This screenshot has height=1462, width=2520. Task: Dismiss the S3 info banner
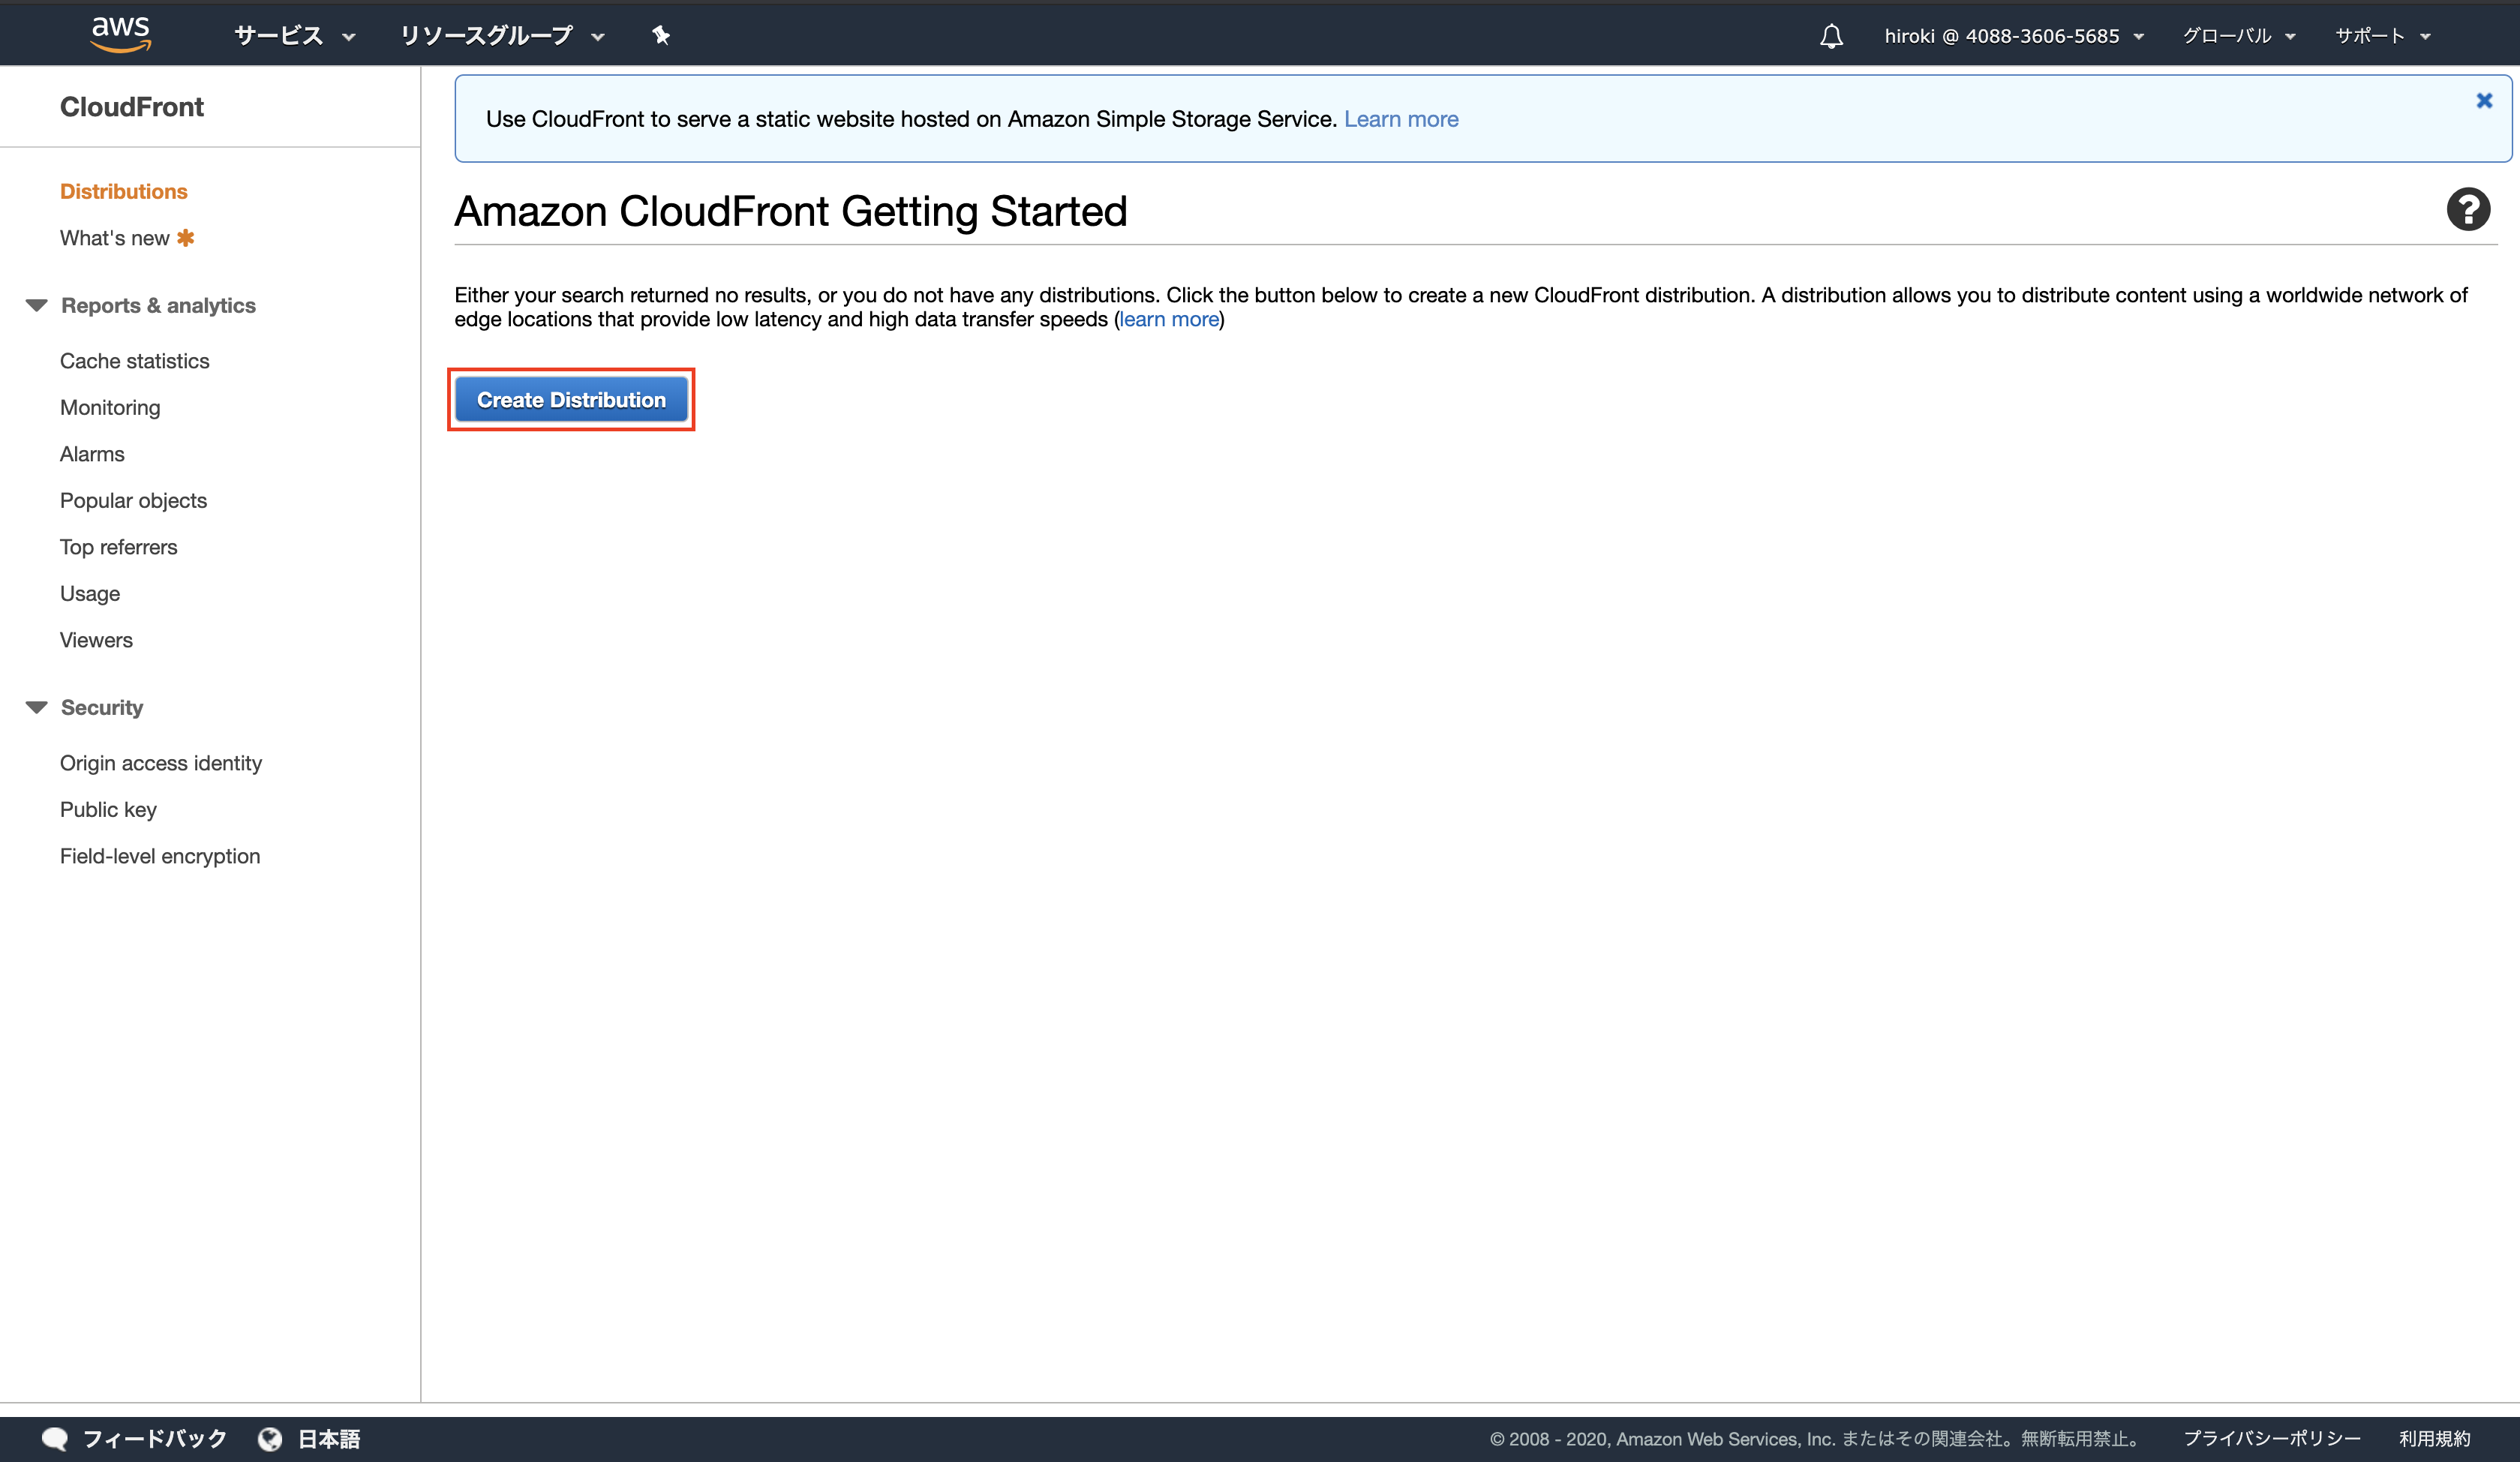2484,101
